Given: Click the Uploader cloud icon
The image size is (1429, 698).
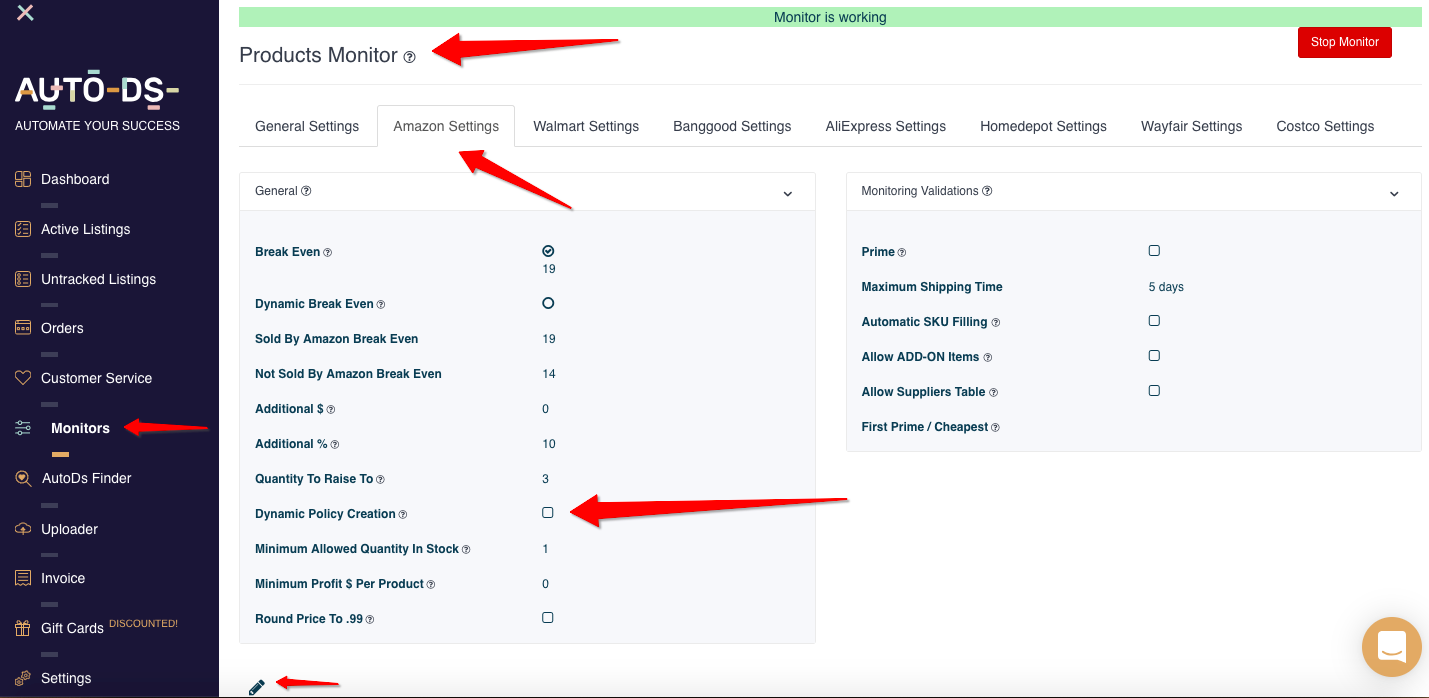Looking at the screenshot, I should pyautogui.click(x=23, y=529).
